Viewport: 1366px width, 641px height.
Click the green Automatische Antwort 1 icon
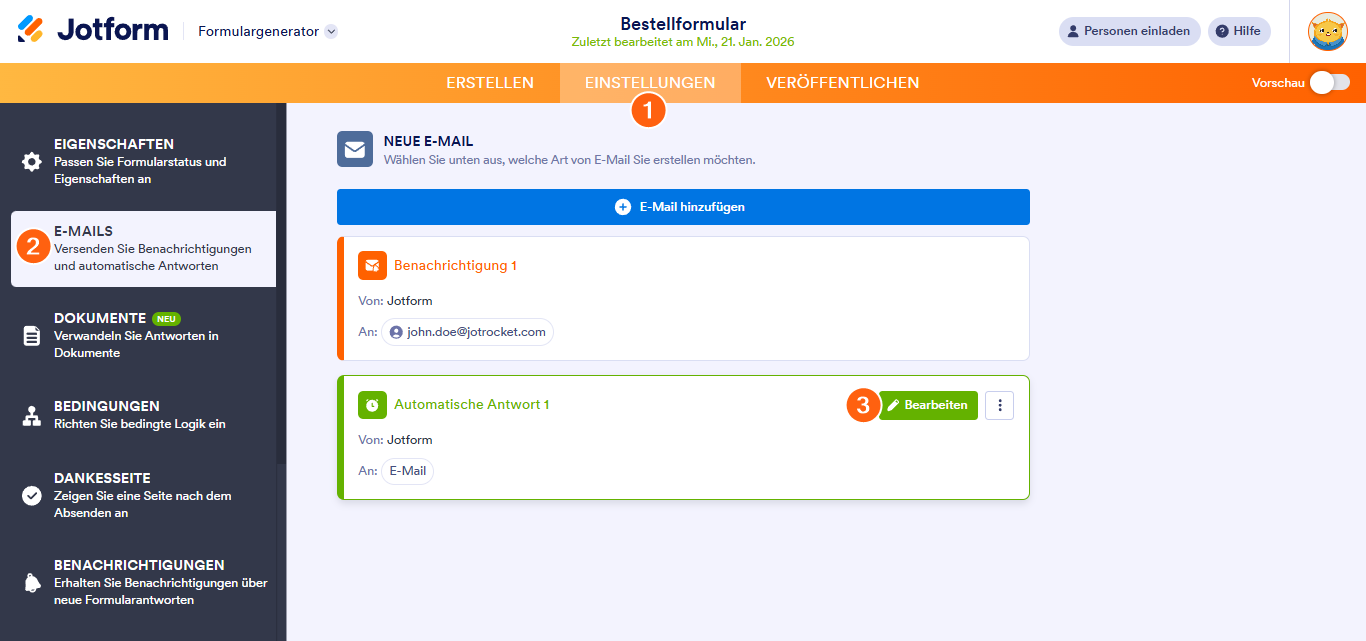372,405
